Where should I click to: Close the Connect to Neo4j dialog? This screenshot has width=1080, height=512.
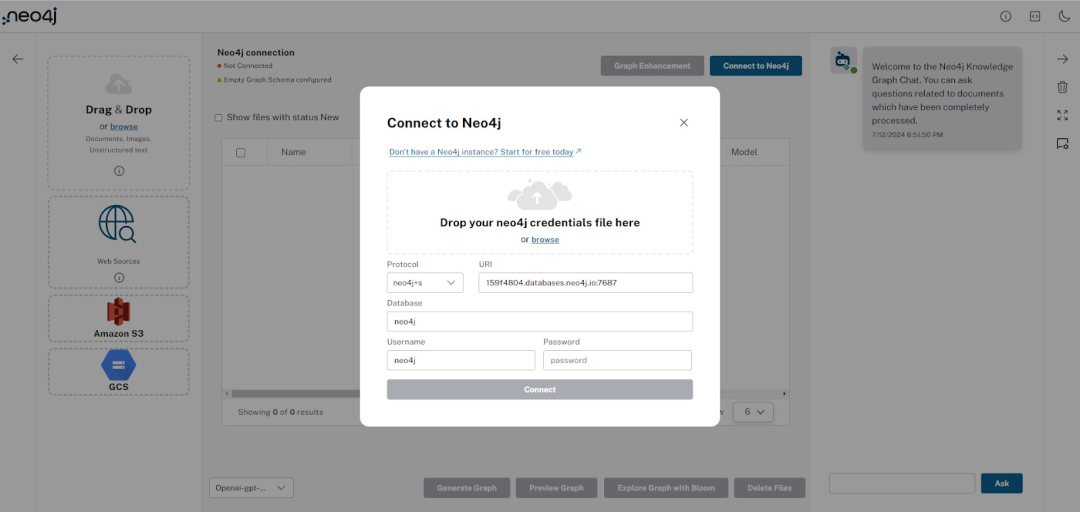tap(683, 123)
